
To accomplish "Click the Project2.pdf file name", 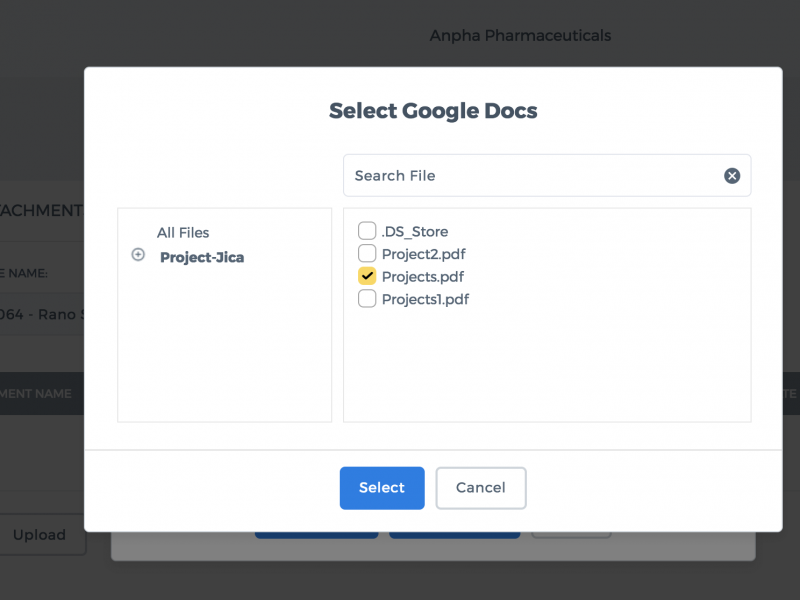I will [x=423, y=254].
